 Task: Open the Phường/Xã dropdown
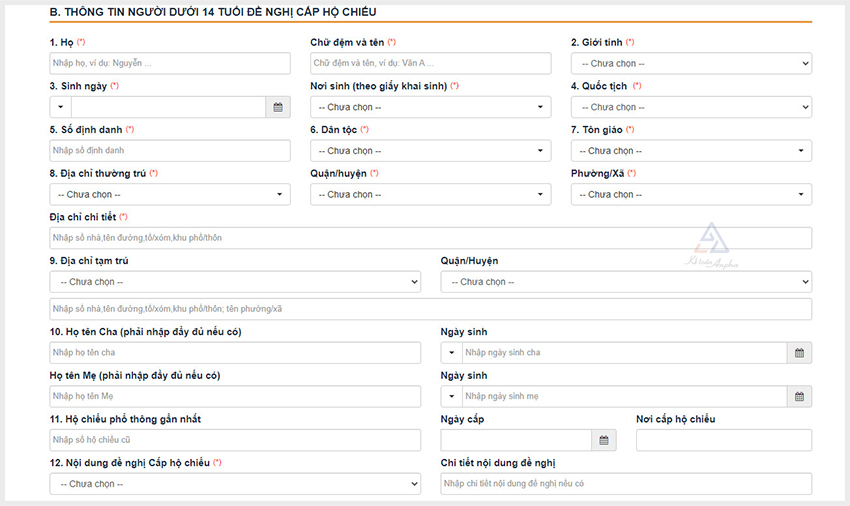690,194
